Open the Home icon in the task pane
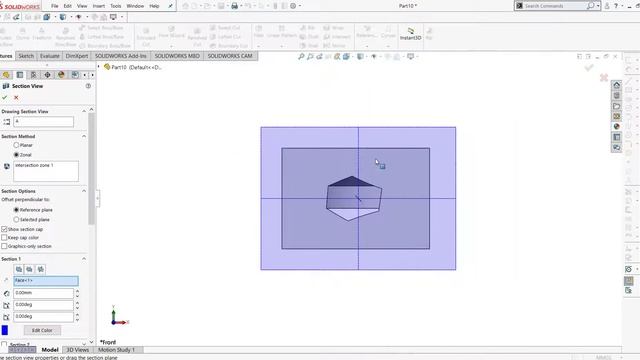Image resolution: width=640 pixels, height=360 pixels. [x=616, y=85]
